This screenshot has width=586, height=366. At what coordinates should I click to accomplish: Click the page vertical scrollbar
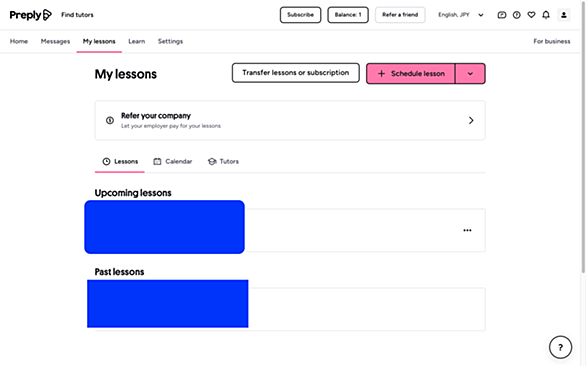click(583, 136)
